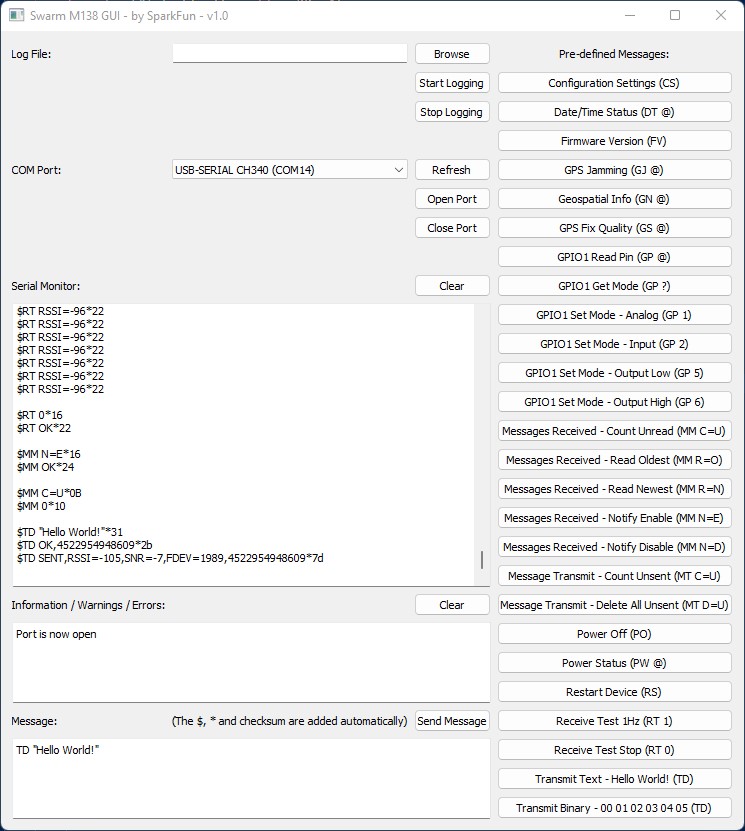Viewport: 745px width, 831px height.
Task: Click the Browse button for log file
Action: (x=452, y=54)
